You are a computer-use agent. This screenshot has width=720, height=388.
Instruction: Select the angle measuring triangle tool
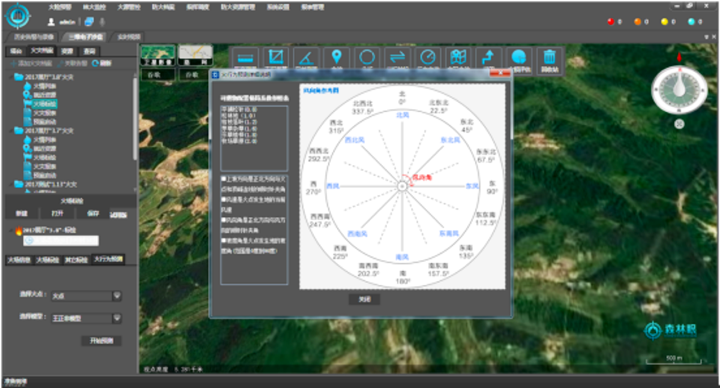306,58
